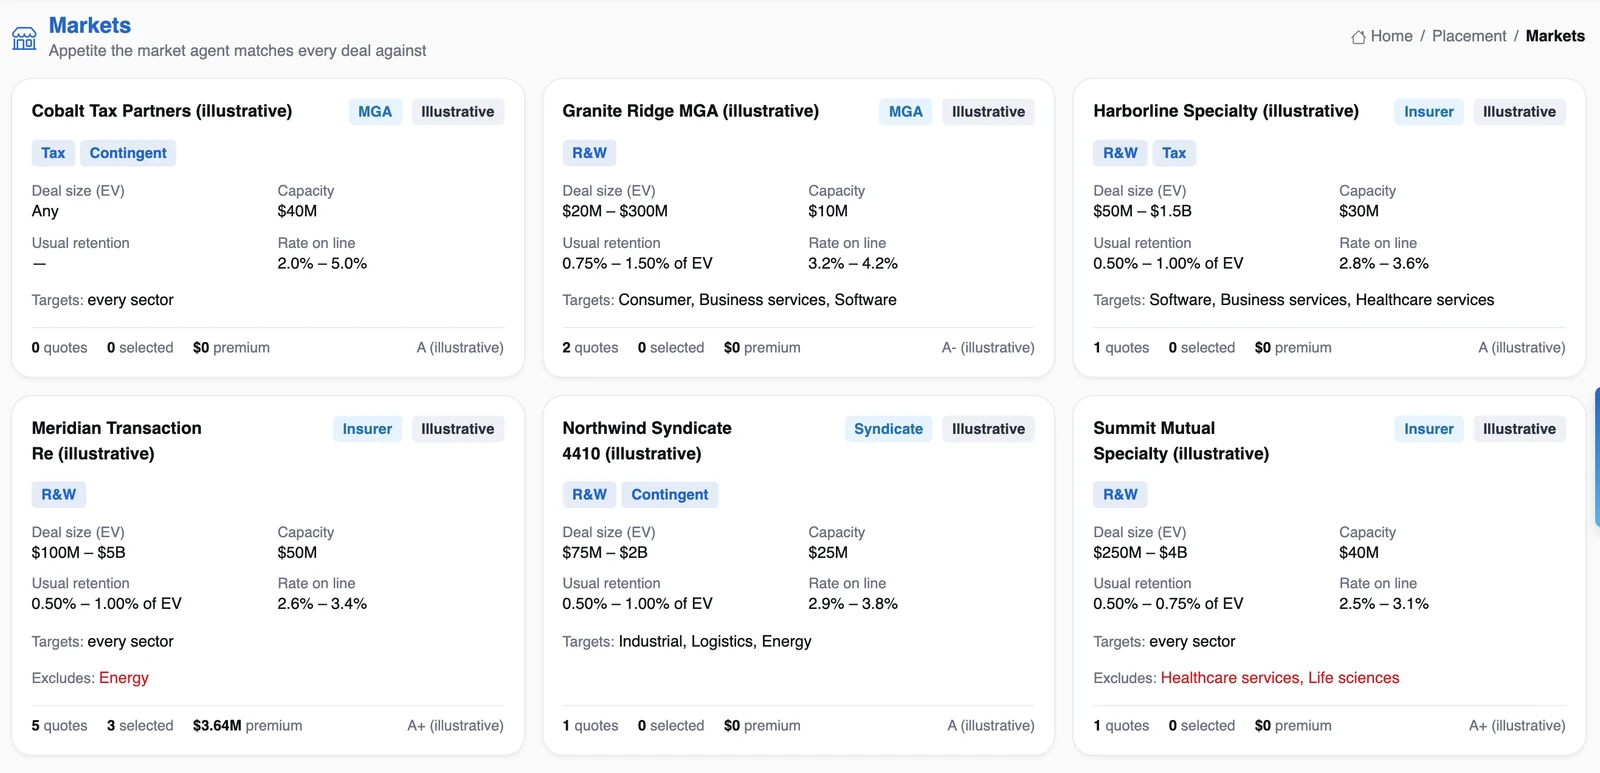The image size is (1600, 773).
Task: Click the Insurer badge on Harborline Specialty
Action: click(x=1429, y=112)
